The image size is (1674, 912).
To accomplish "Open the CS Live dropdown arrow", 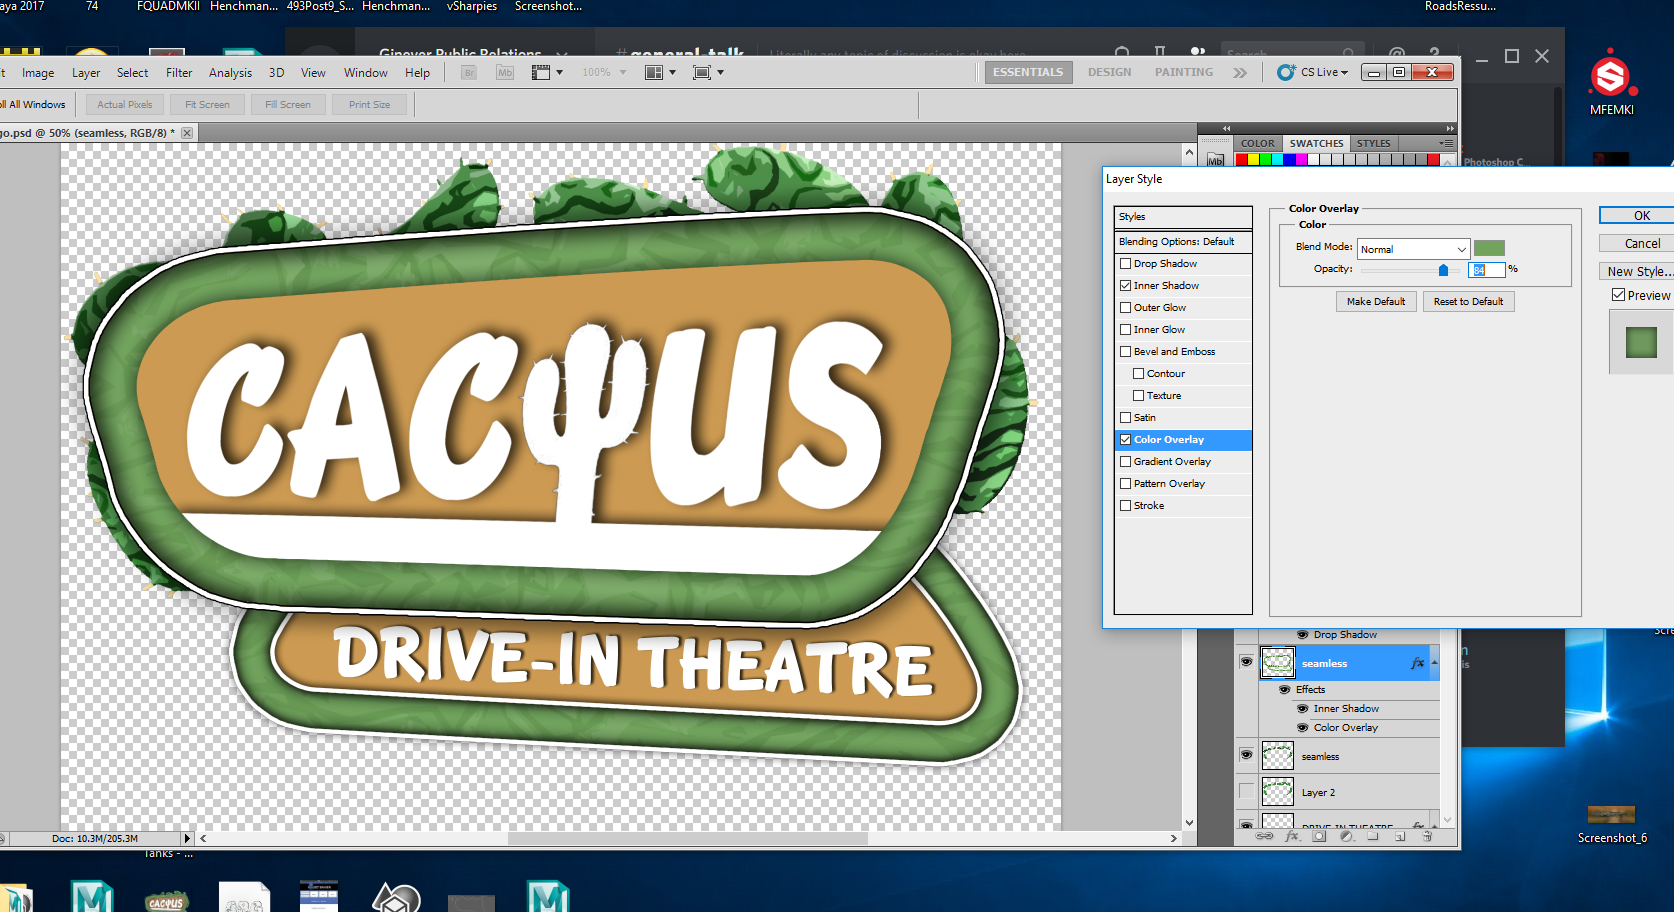I will 1344,73.
